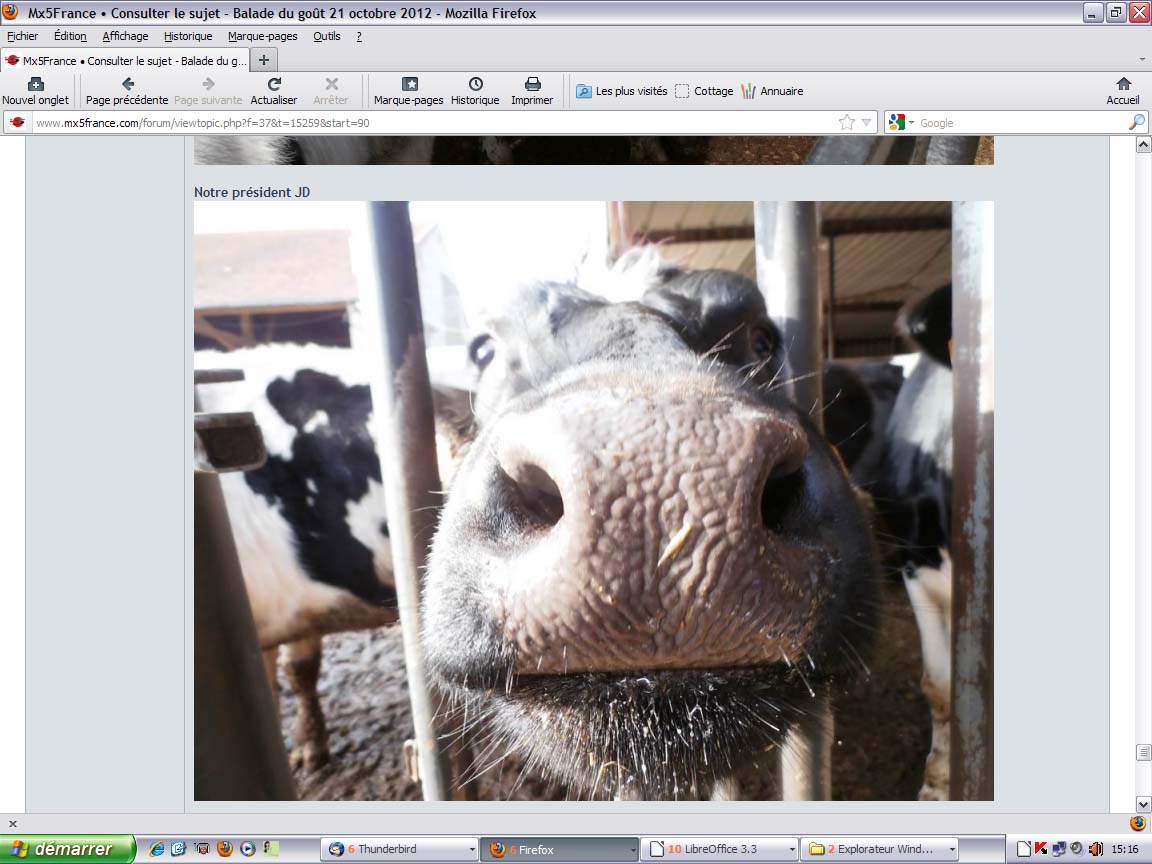Click the Google search input field
The width and height of the screenshot is (1152, 864).
(x=1021, y=123)
